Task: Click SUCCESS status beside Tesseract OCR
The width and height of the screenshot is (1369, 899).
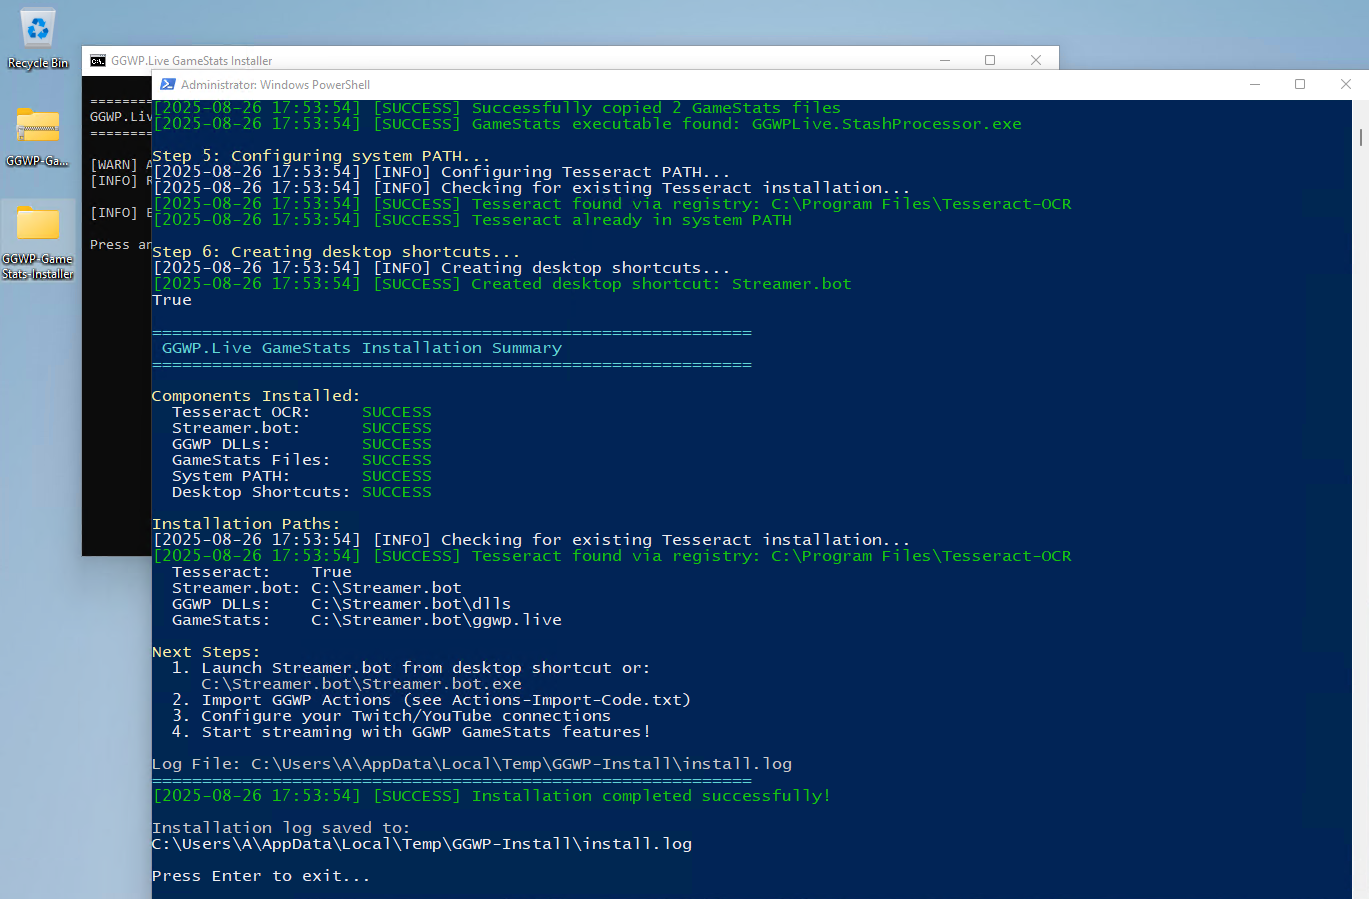Action: [396, 412]
